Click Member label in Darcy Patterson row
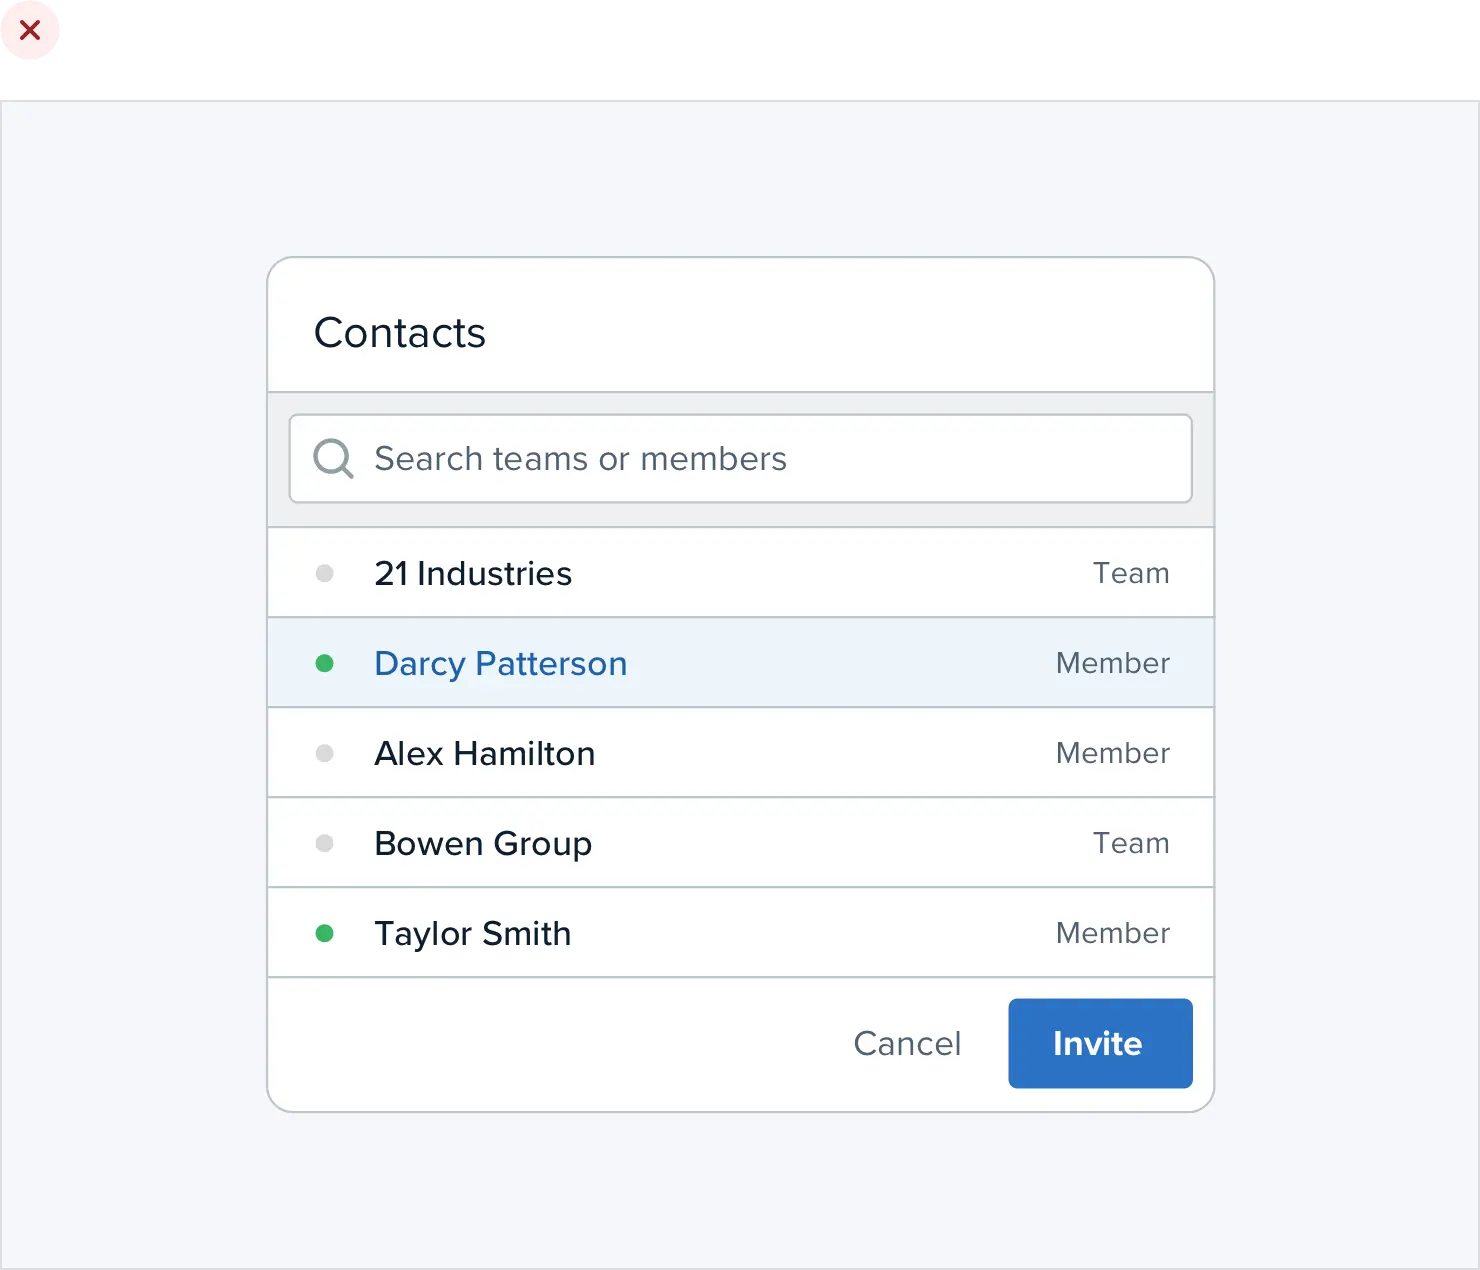 click(x=1112, y=663)
